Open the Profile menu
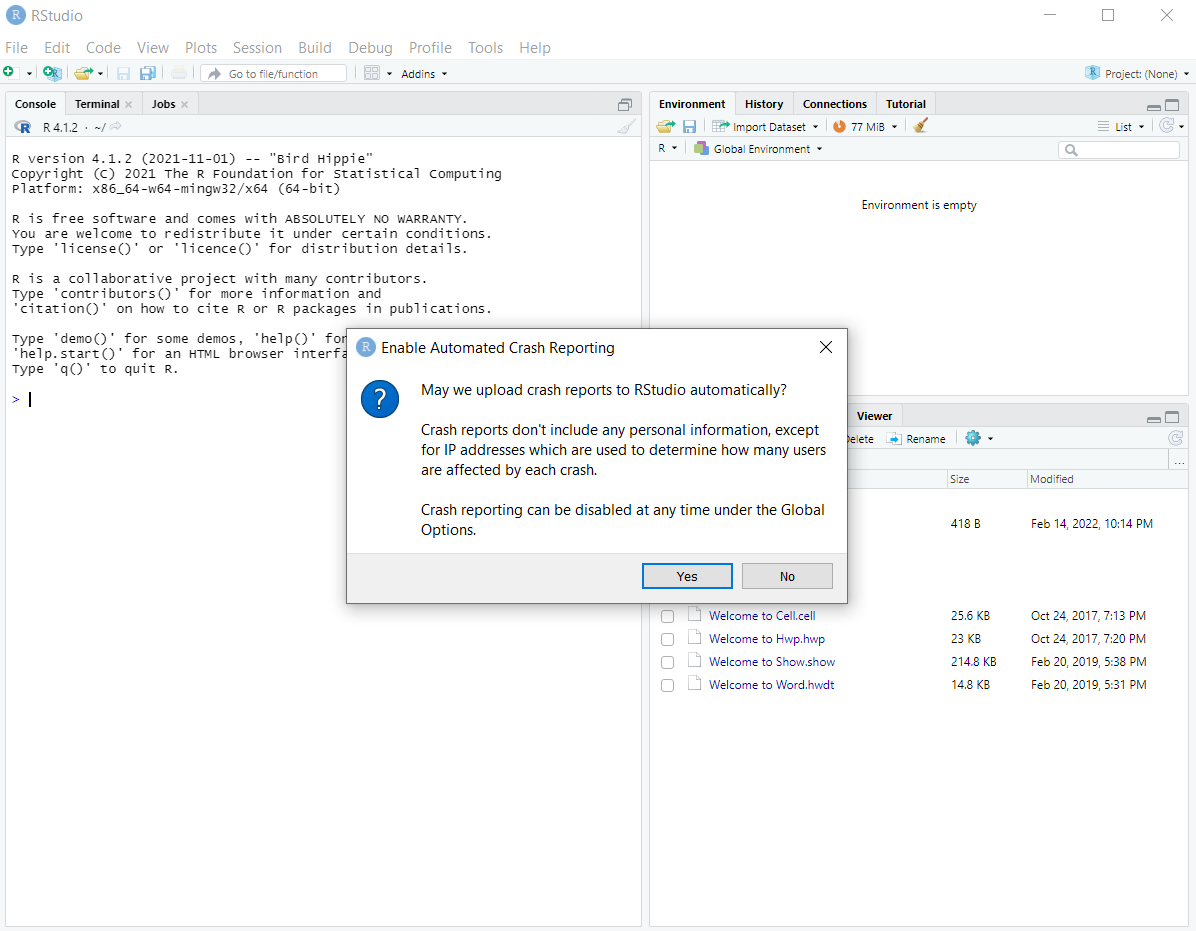This screenshot has height=931, width=1196. coord(430,47)
